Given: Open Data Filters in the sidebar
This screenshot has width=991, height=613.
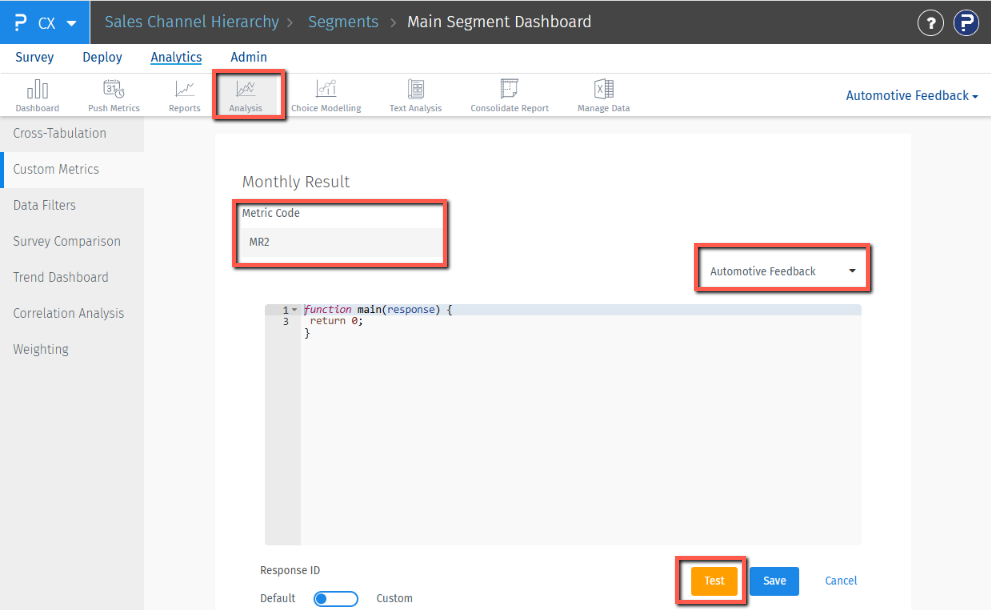Looking at the screenshot, I should [72, 205].
